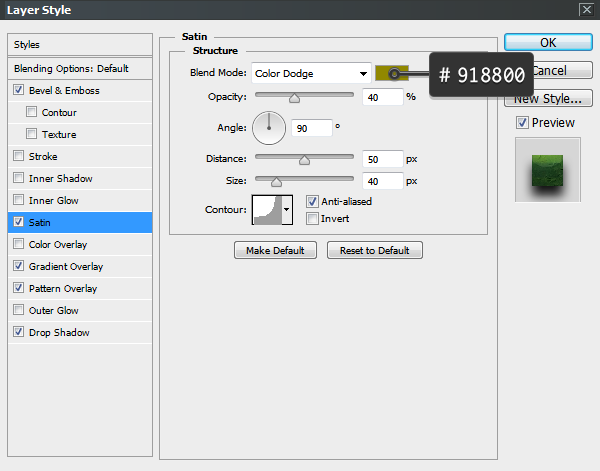Click the layer style preview thumbnail

(547, 170)
